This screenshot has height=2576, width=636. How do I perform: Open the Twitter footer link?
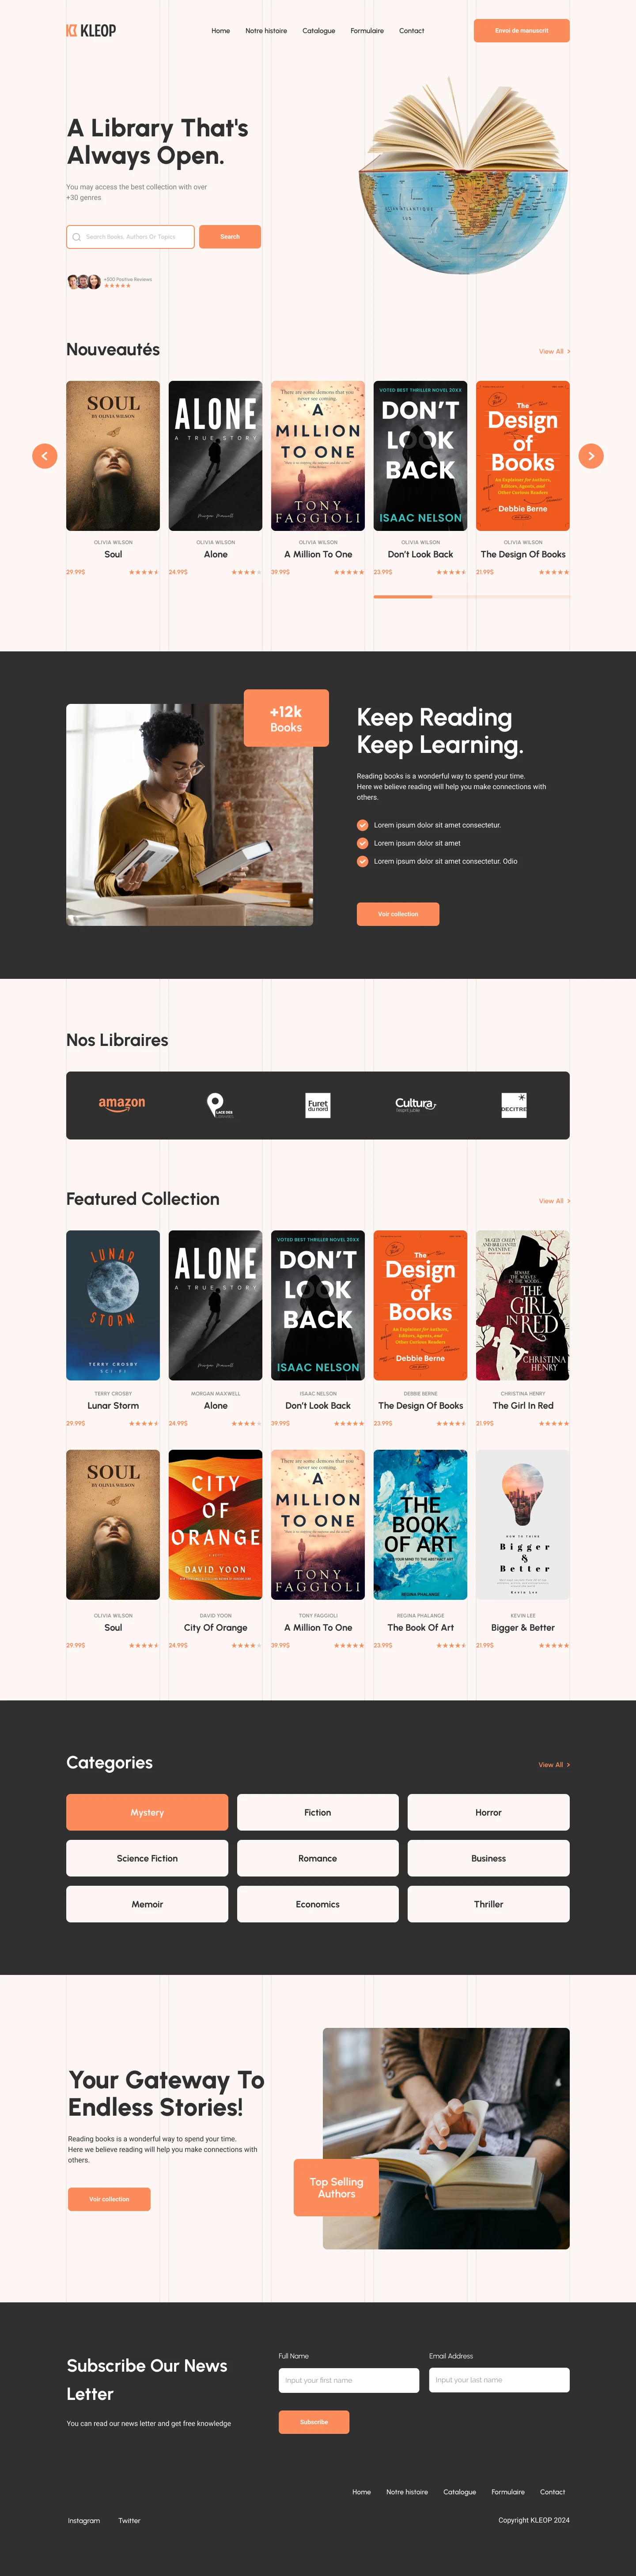tap(129, 2521)
